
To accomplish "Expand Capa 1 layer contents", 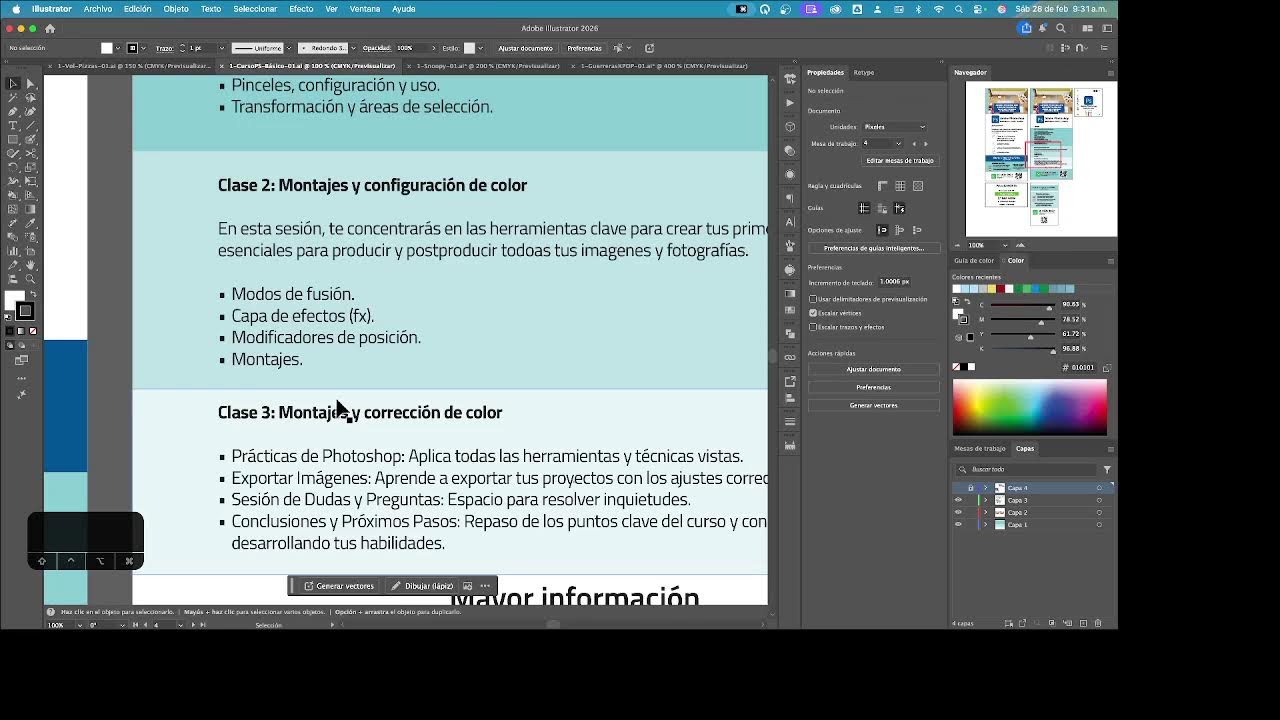I will pos(985,524).
